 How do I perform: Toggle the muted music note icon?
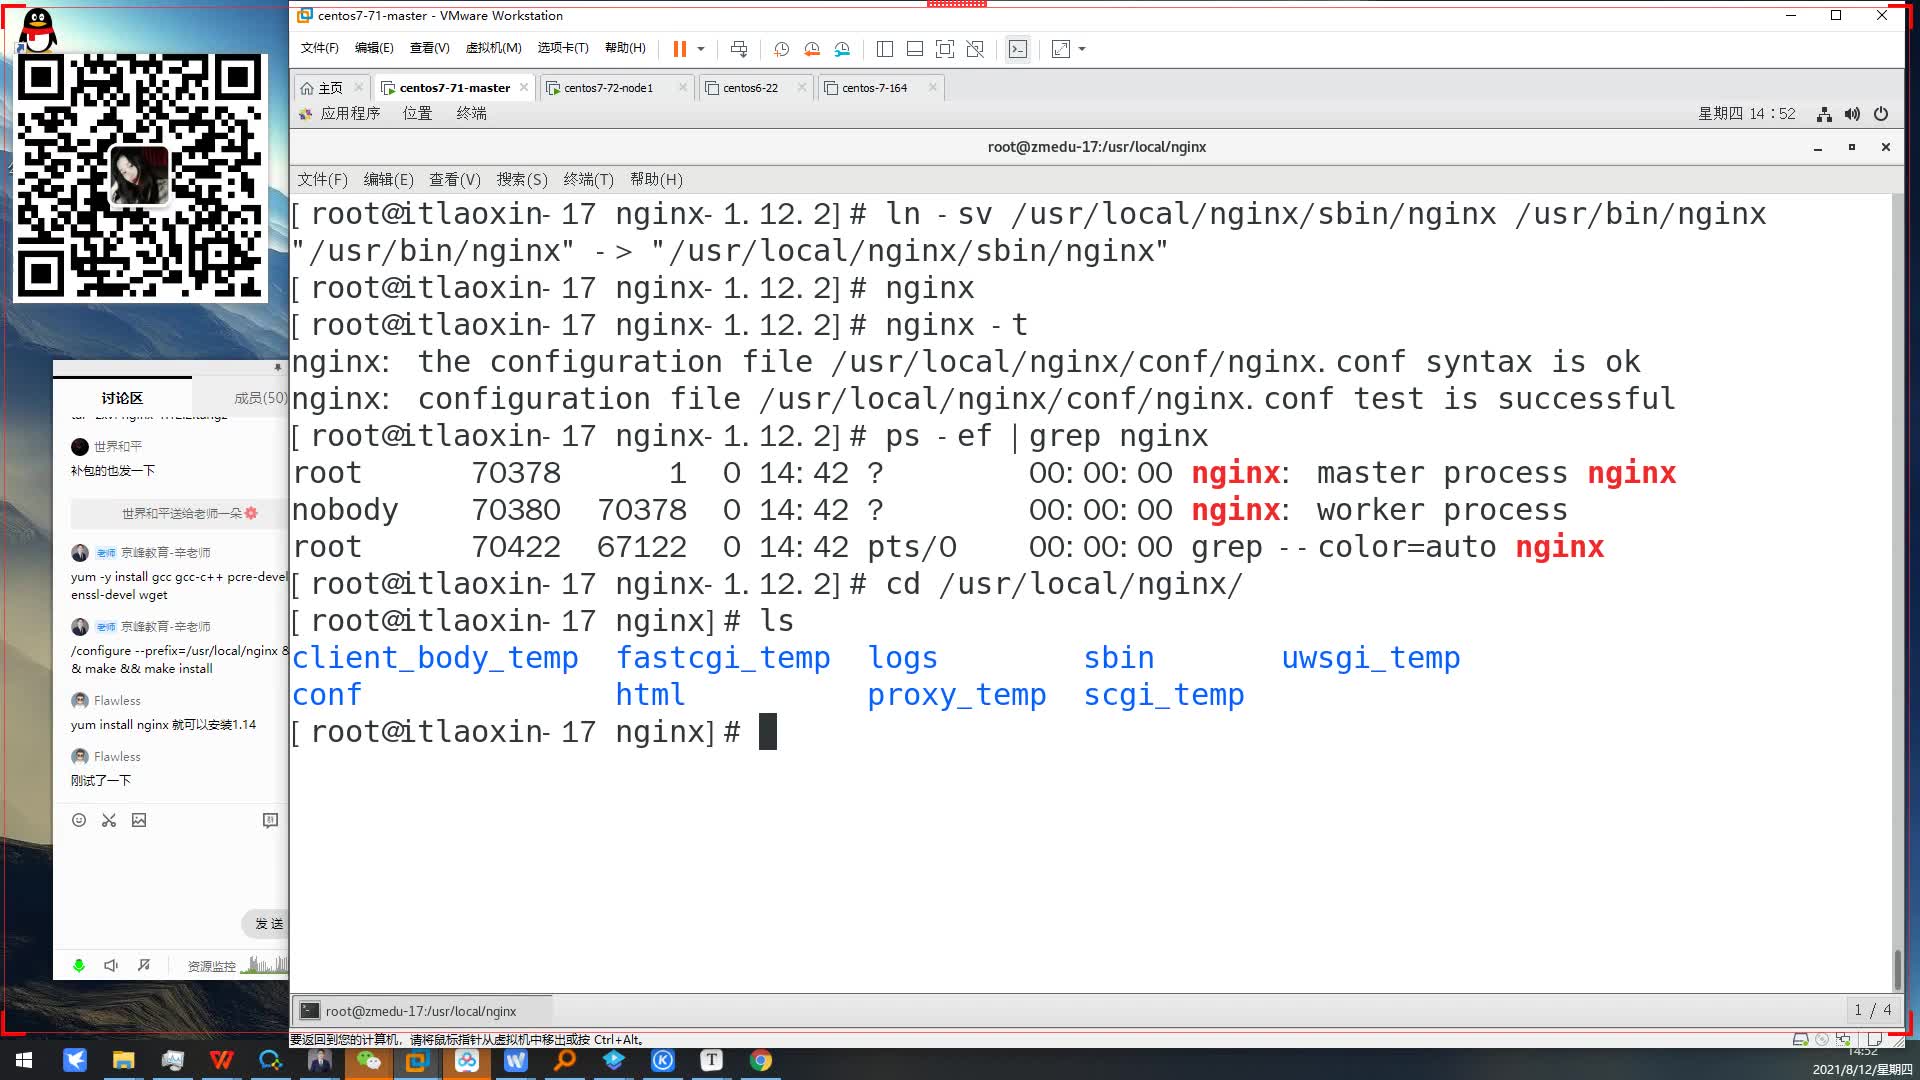[144, 965]
